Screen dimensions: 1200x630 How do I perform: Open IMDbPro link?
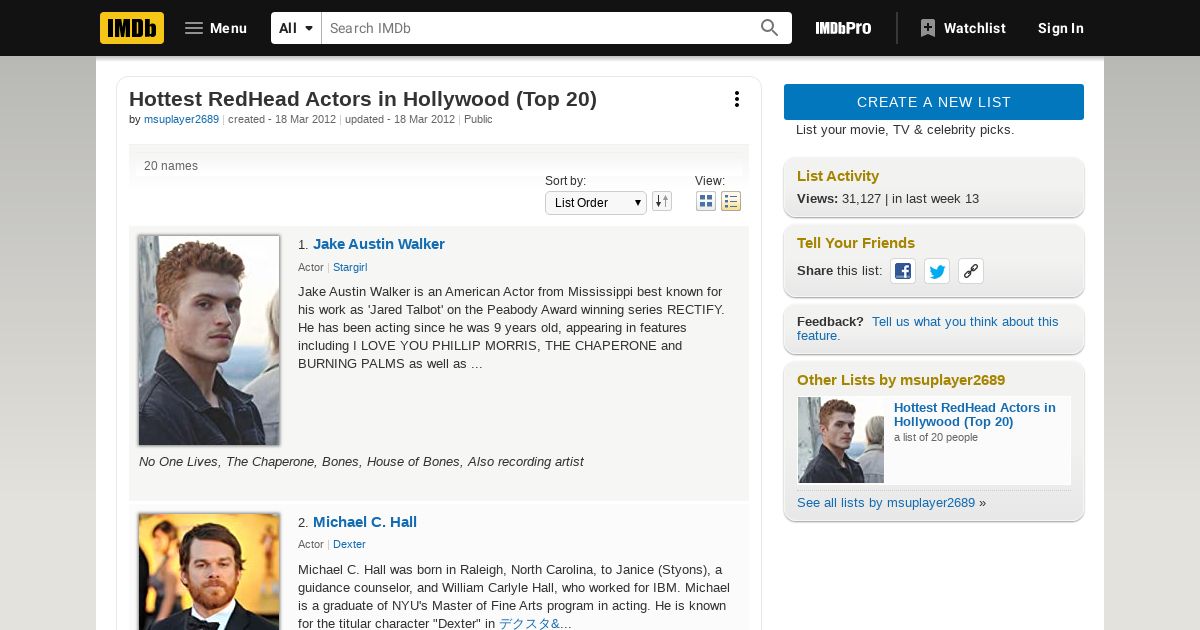point(843,28)
